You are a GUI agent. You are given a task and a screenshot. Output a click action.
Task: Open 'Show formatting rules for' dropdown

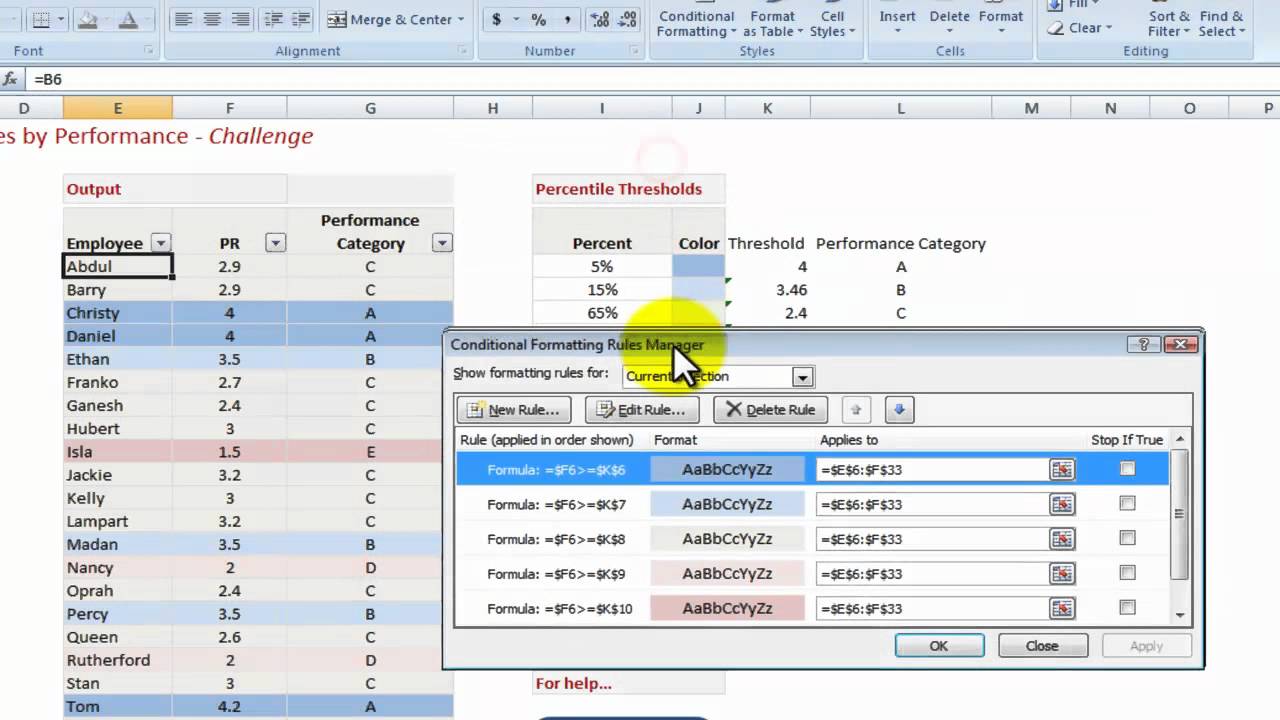[x=802, y=377]
